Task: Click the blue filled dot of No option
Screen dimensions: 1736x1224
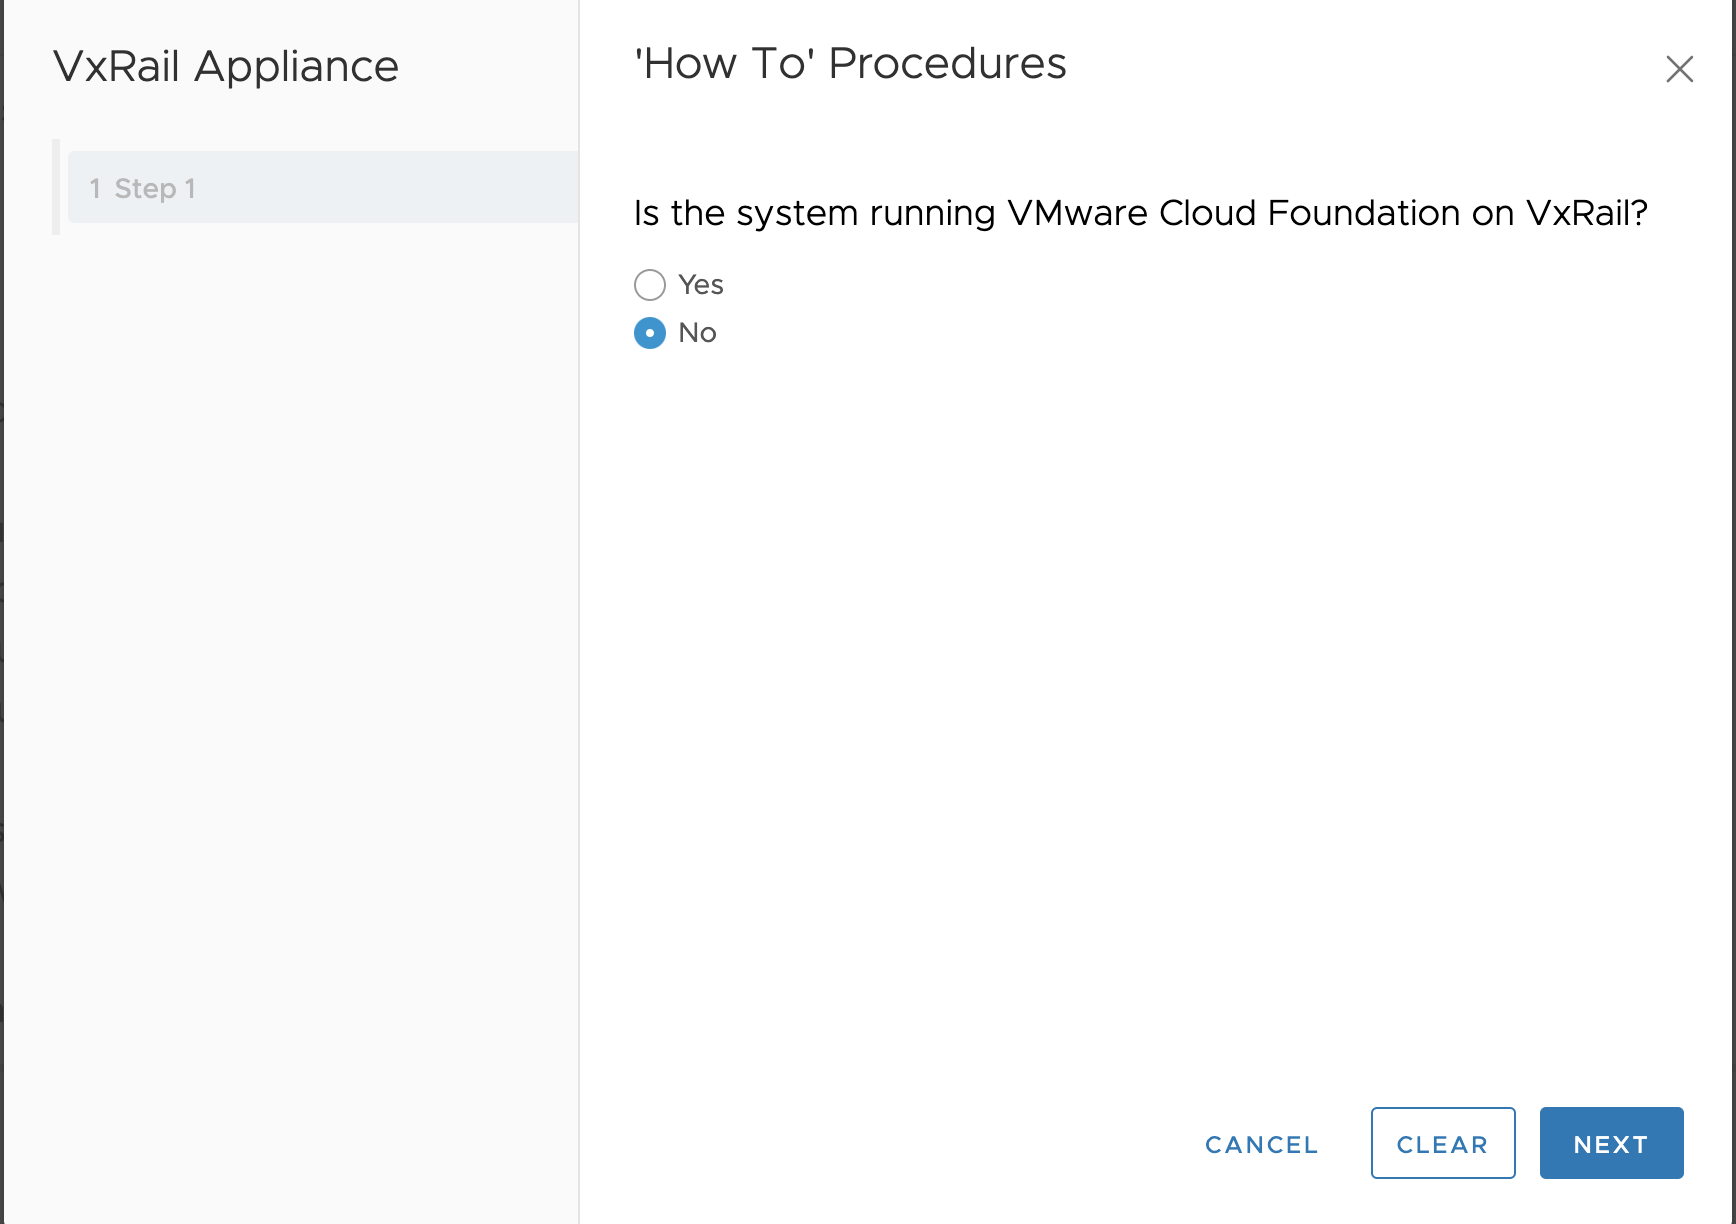Action: click(650, 333)
